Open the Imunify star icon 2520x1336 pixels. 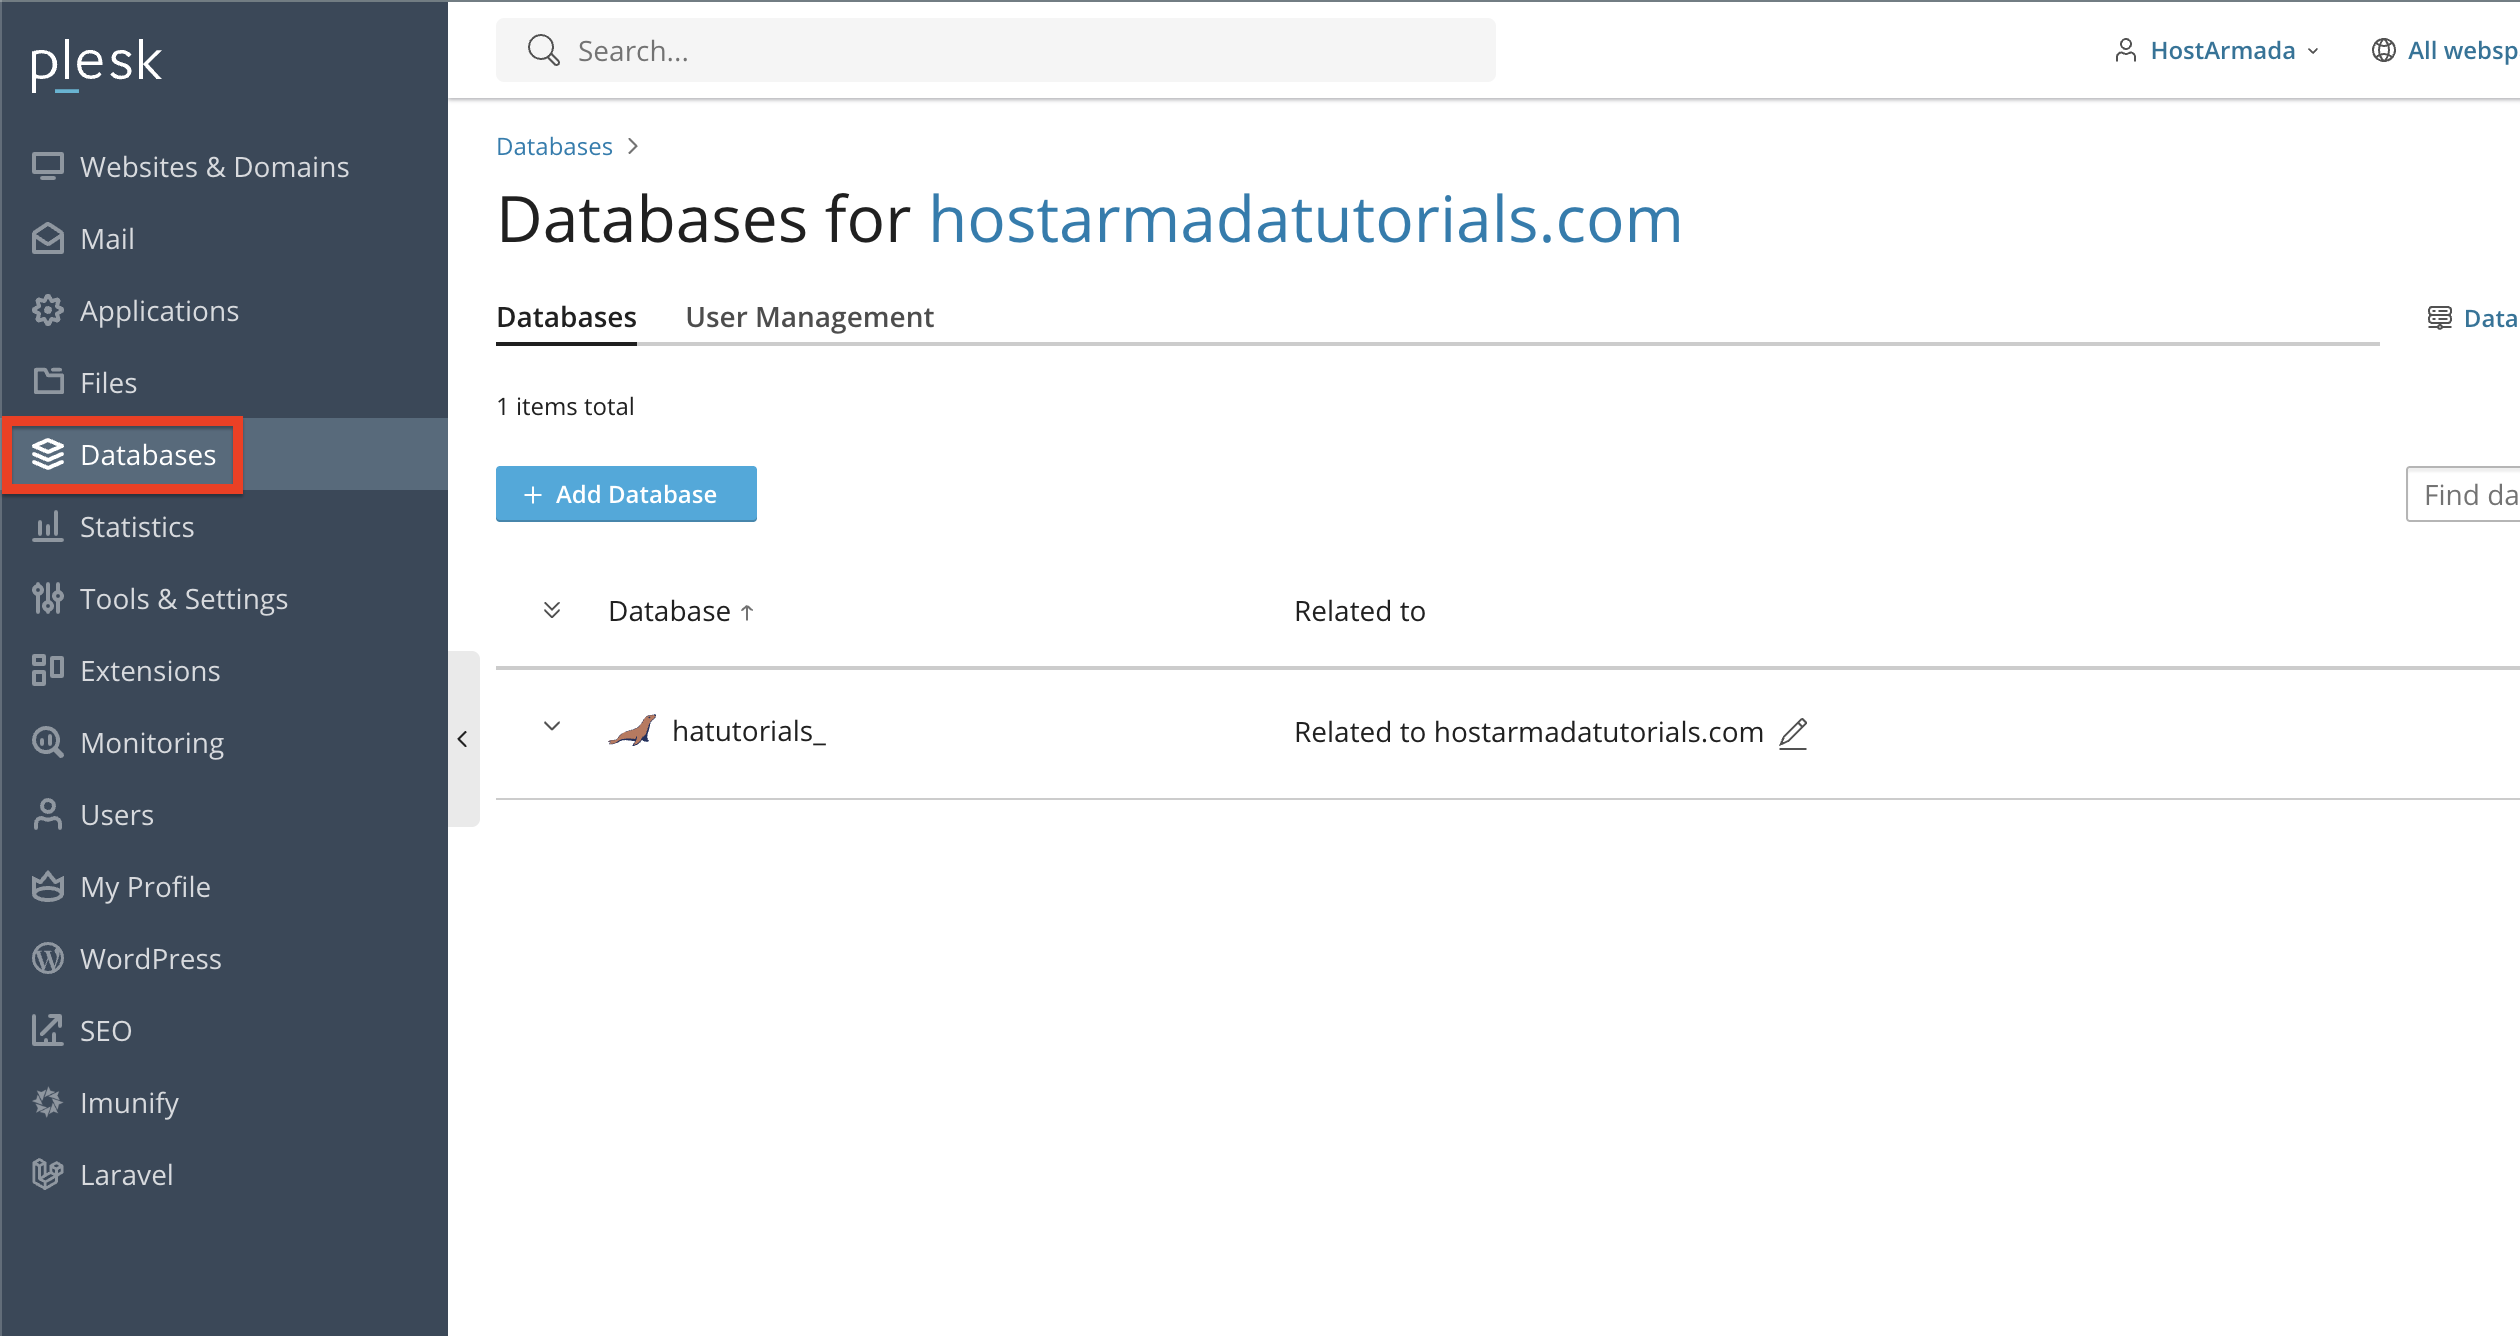[x=47, y=1102]
